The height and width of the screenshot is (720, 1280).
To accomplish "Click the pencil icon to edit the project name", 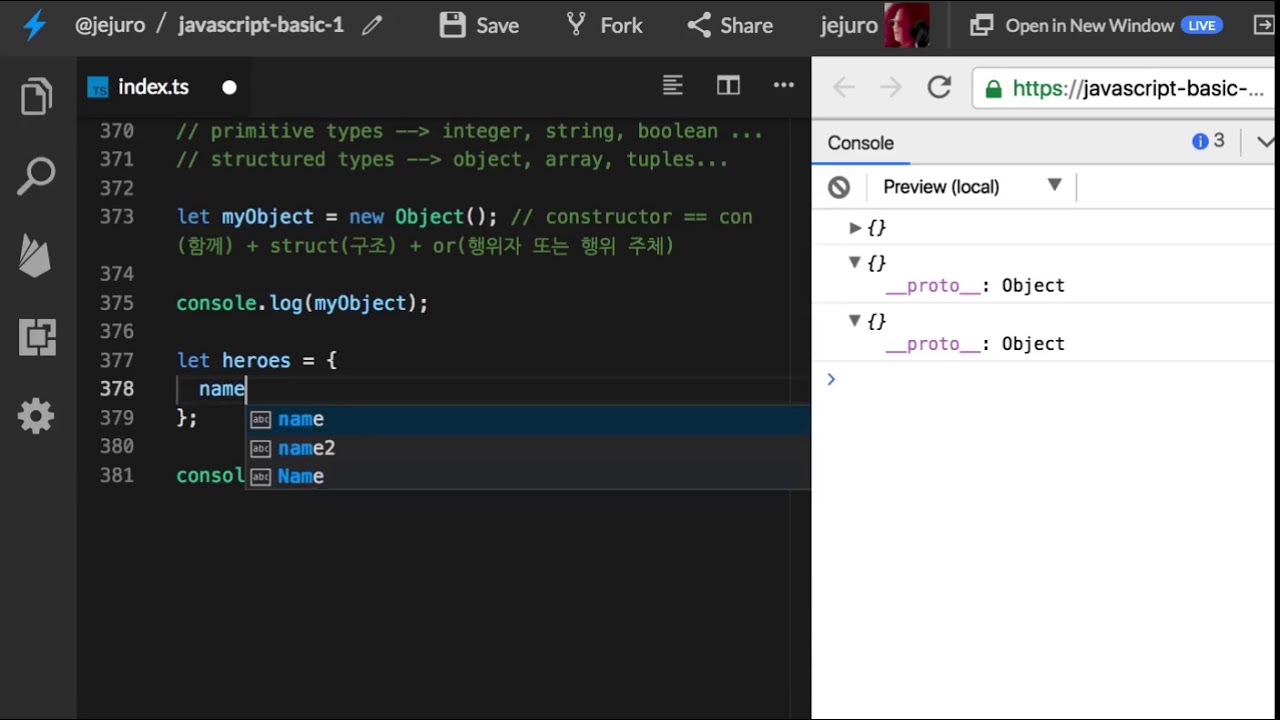I will tap(372, 26).
